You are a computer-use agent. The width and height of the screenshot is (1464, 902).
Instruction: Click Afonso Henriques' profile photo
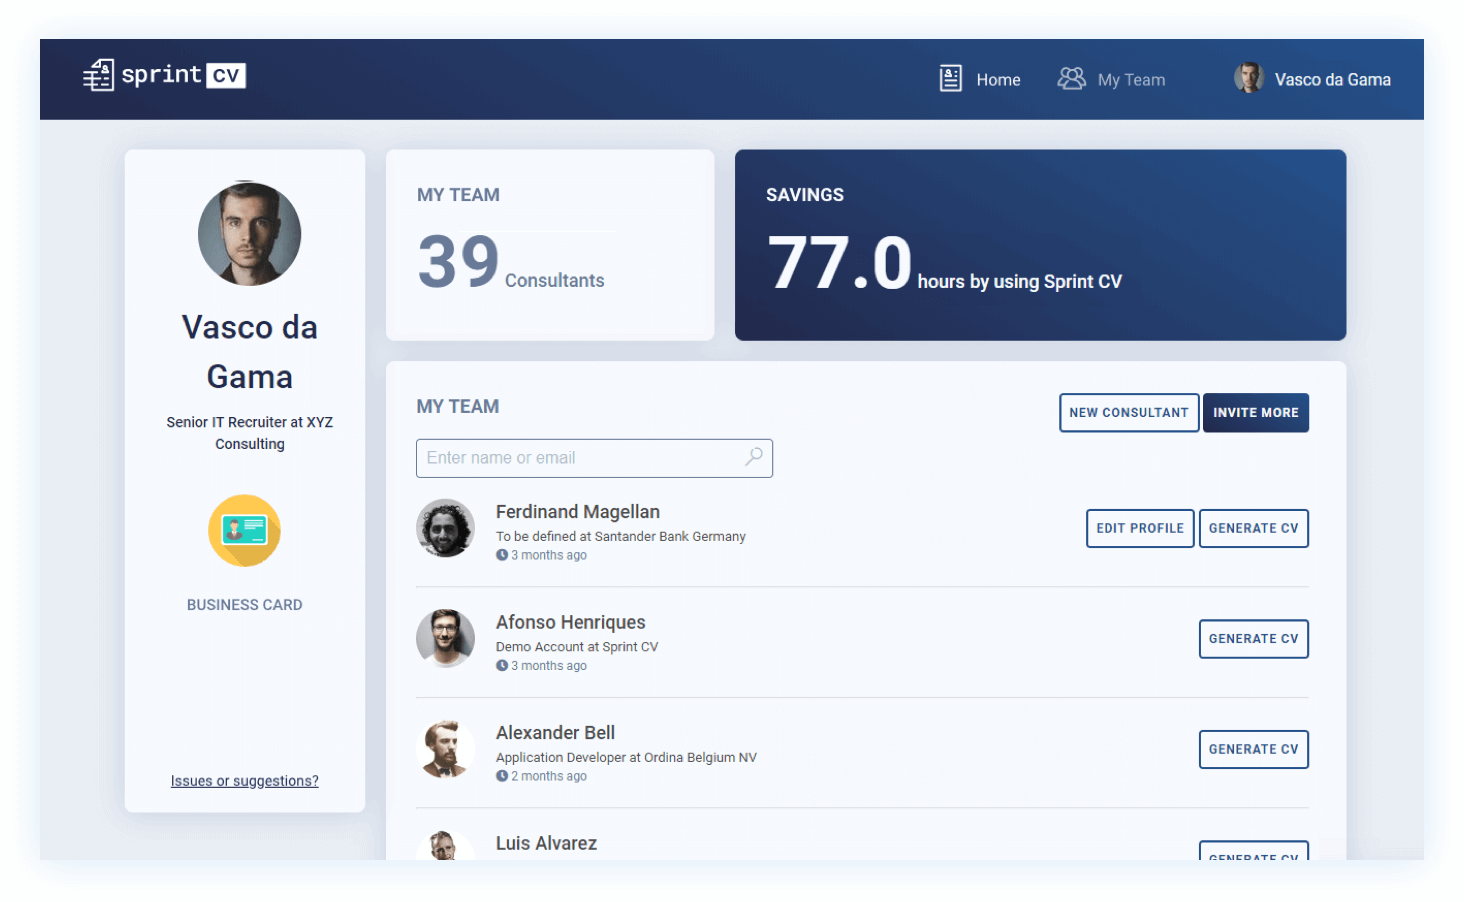coord(445,638)
